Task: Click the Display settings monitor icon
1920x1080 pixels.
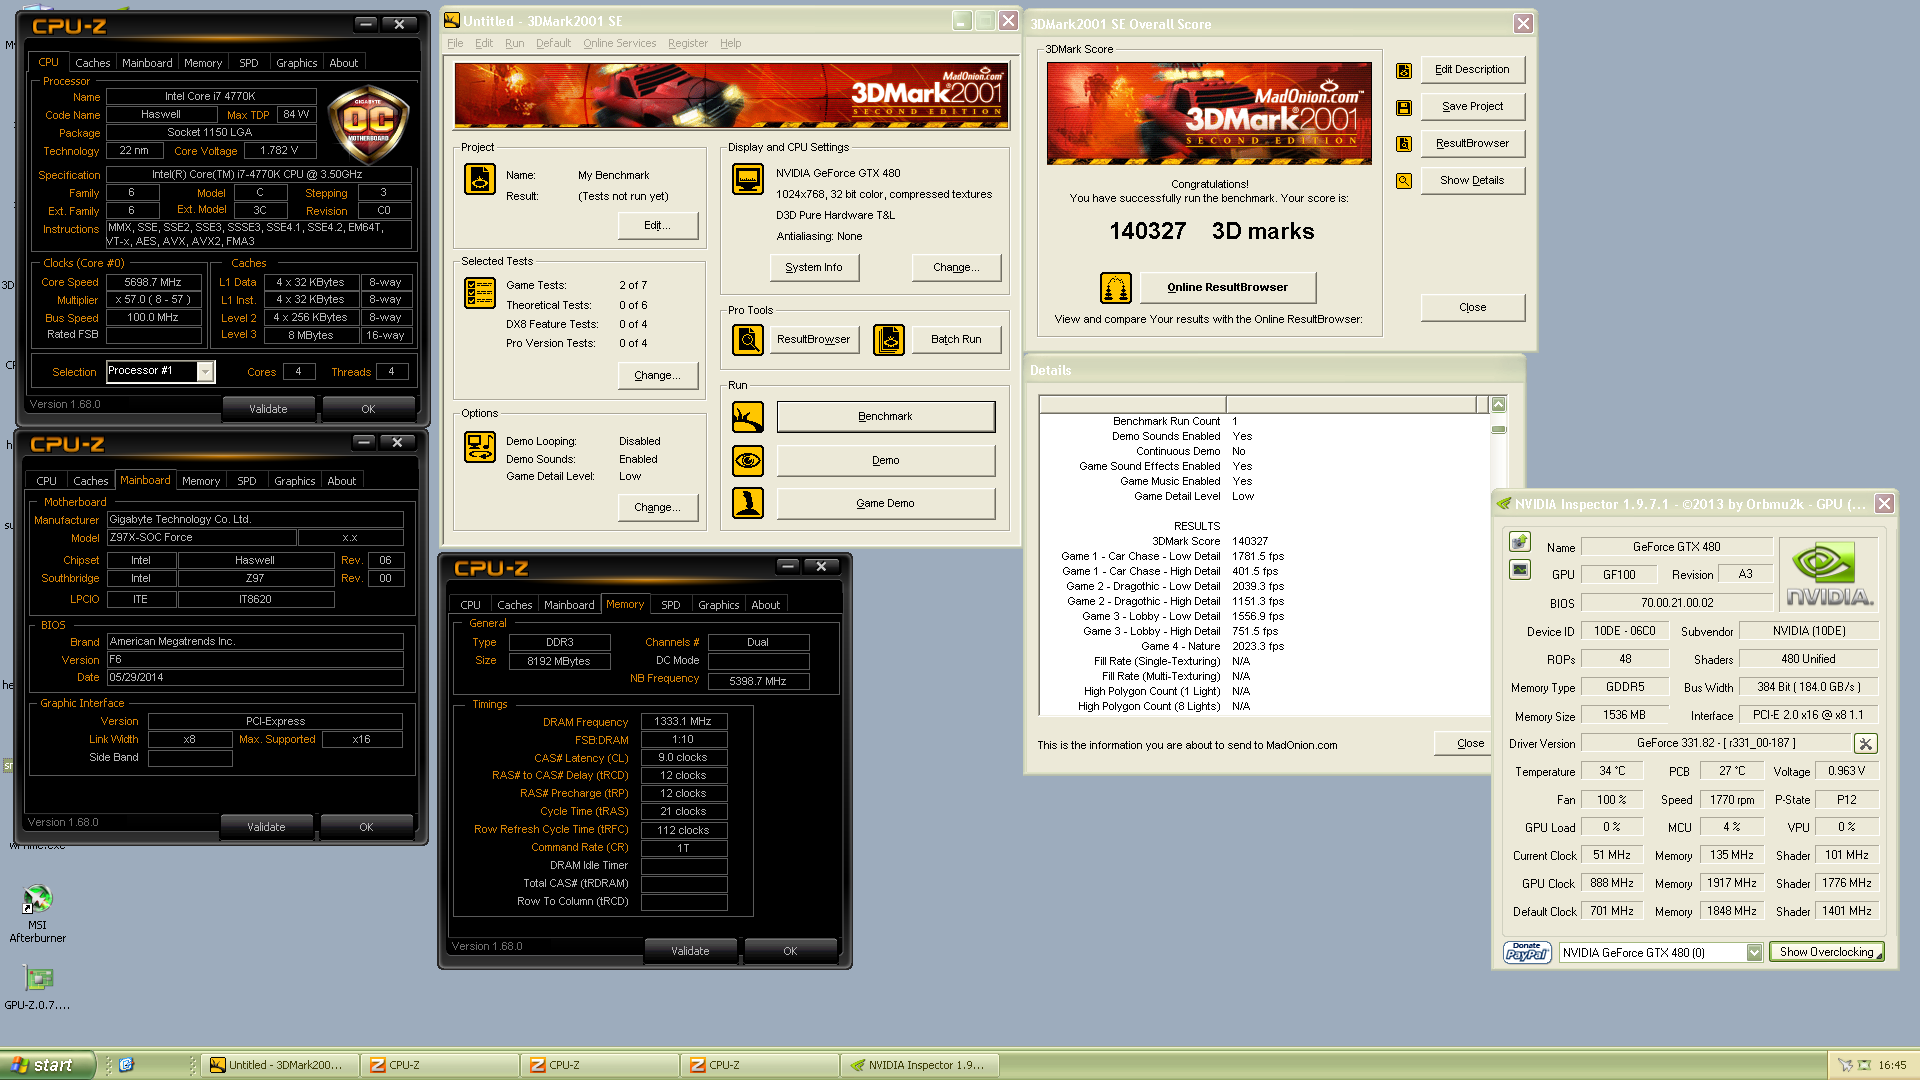Action: (748, 179)
